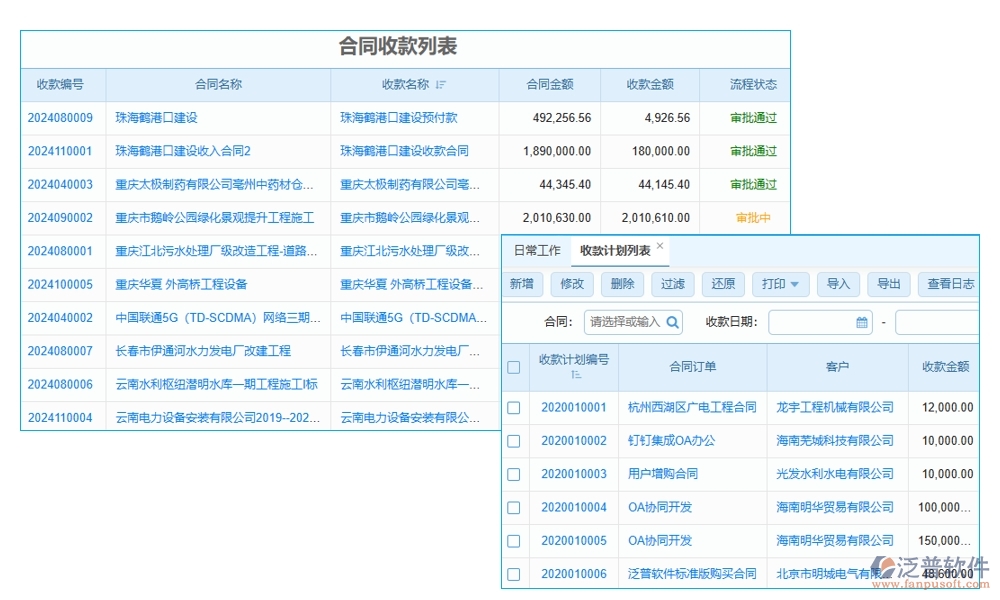Export the list with 导出
The height and width of the screenshot is (600, 1000).
[888, 284]
